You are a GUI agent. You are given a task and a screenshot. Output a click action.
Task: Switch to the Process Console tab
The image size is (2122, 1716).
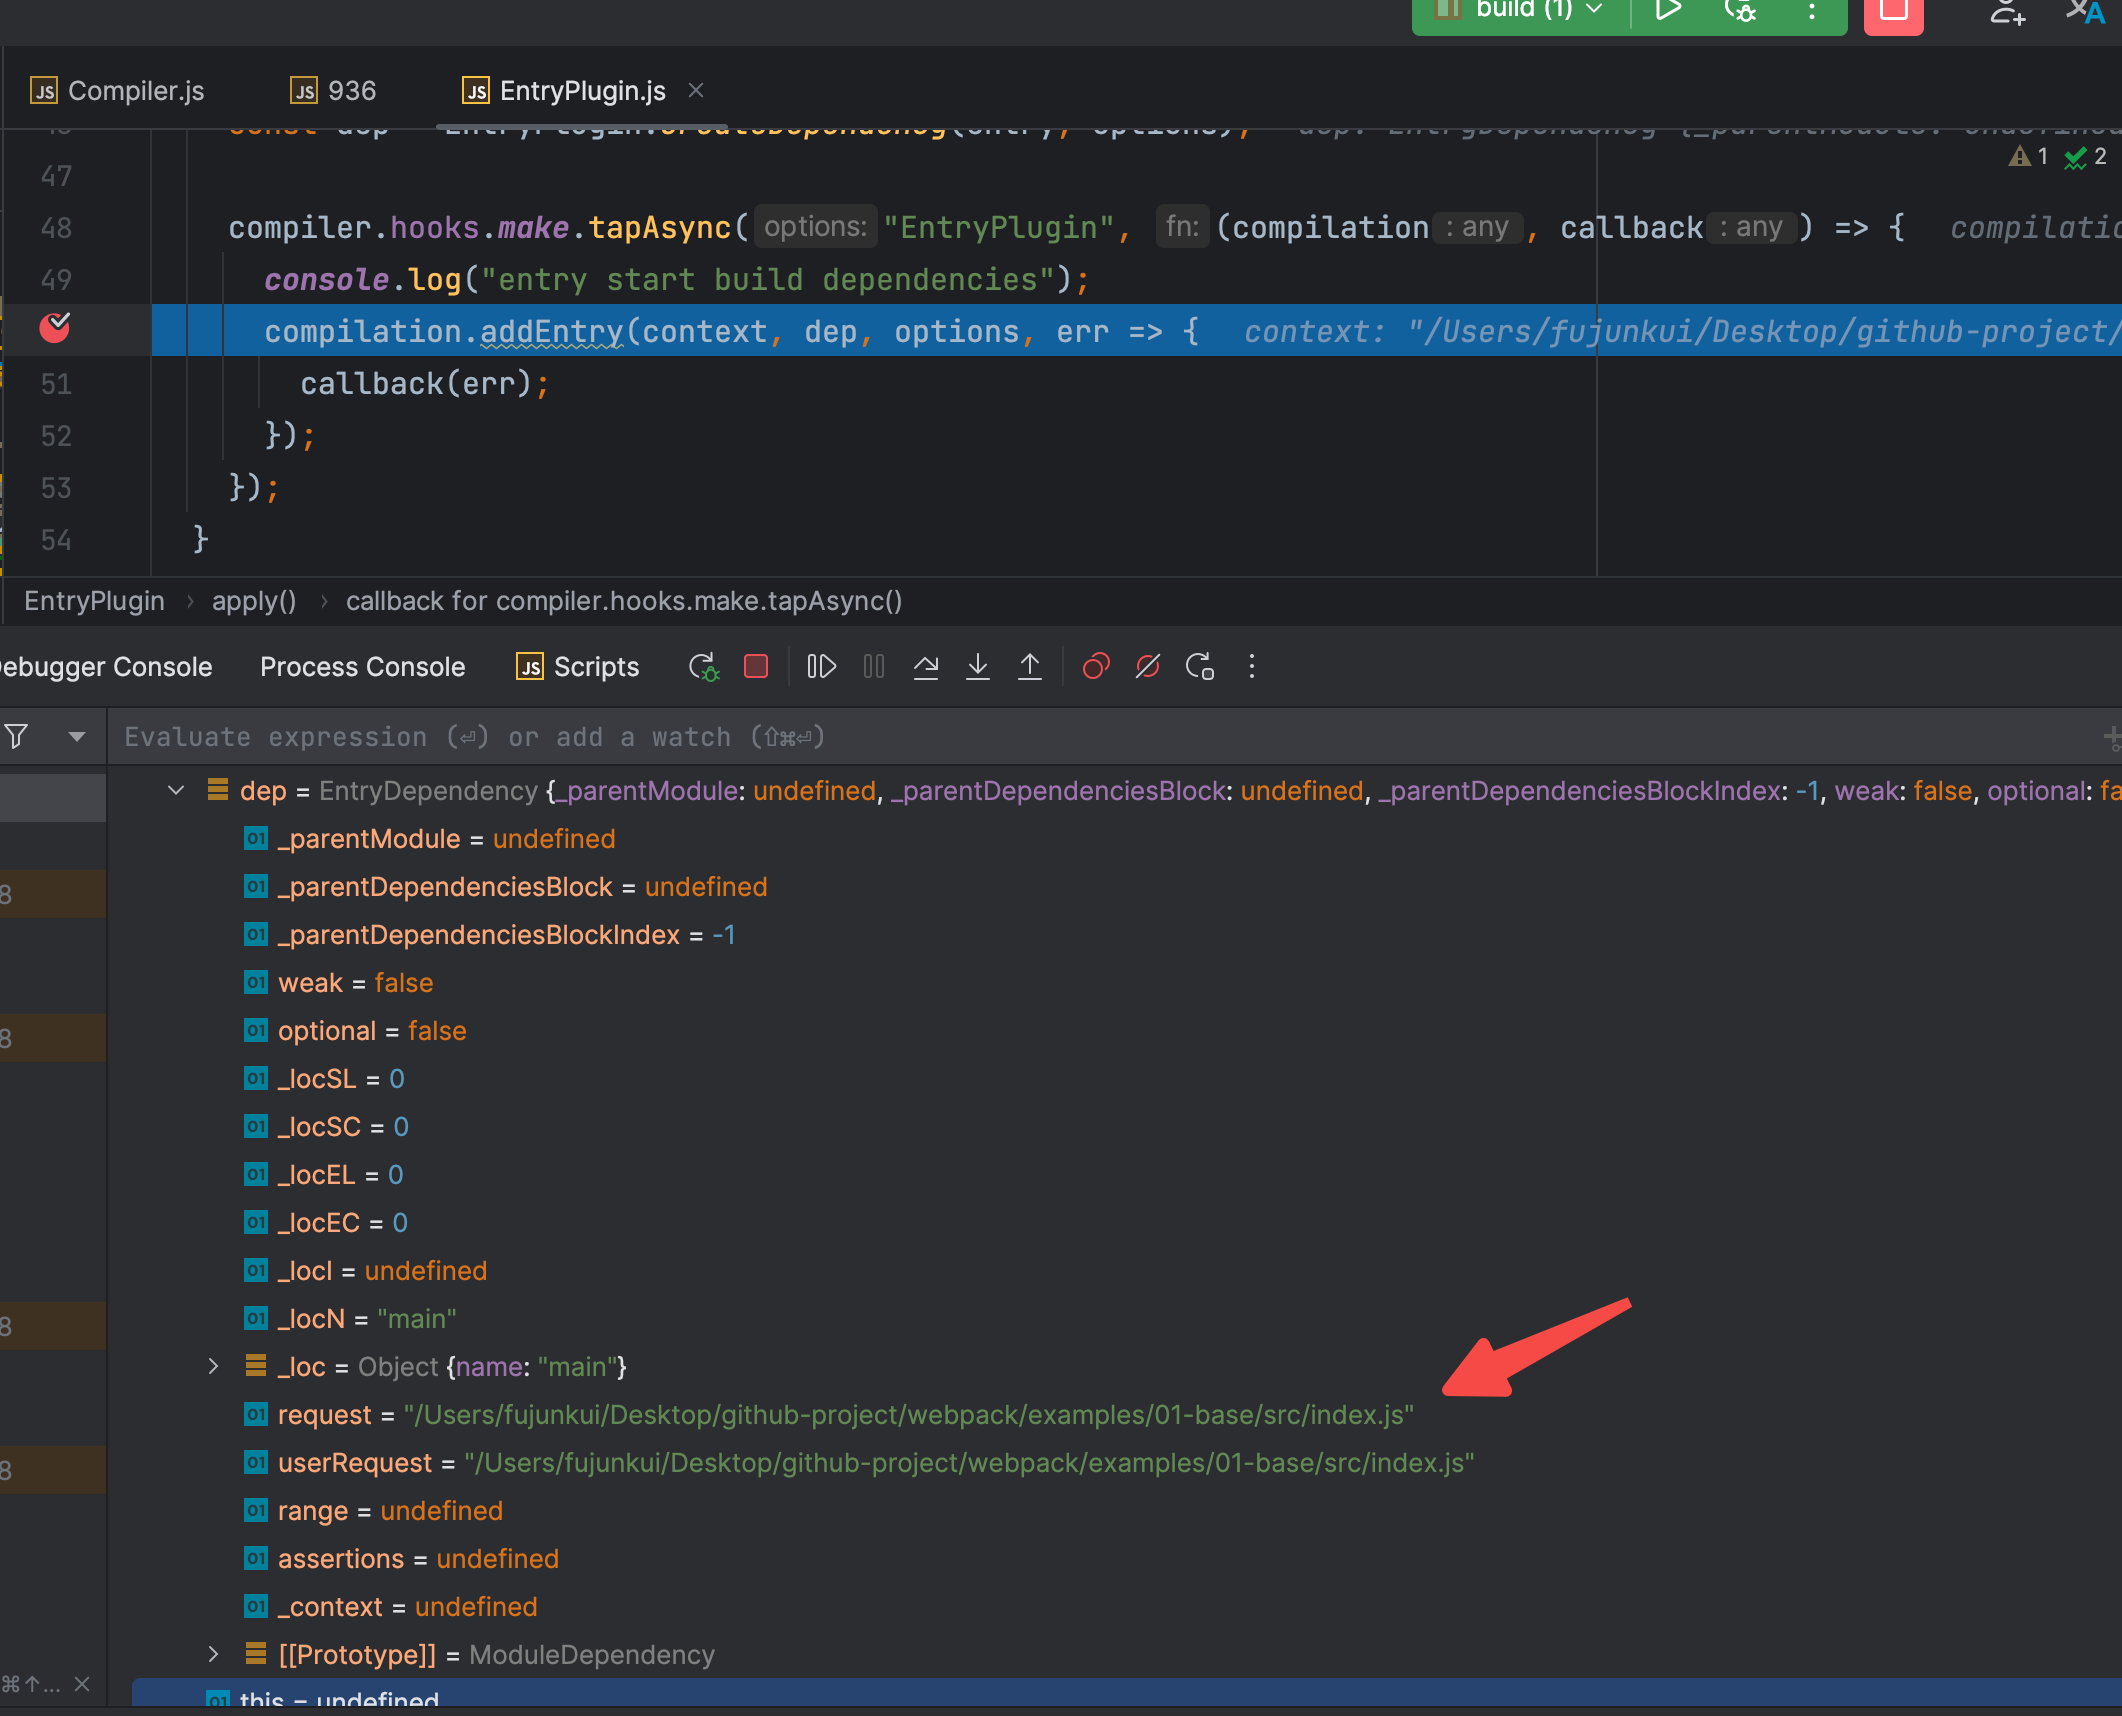pos(362,667)
